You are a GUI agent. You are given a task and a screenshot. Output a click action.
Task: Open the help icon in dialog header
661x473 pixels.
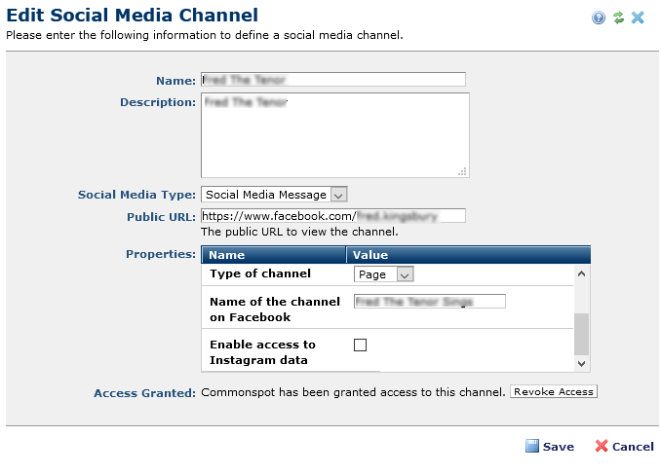point(599,18)
